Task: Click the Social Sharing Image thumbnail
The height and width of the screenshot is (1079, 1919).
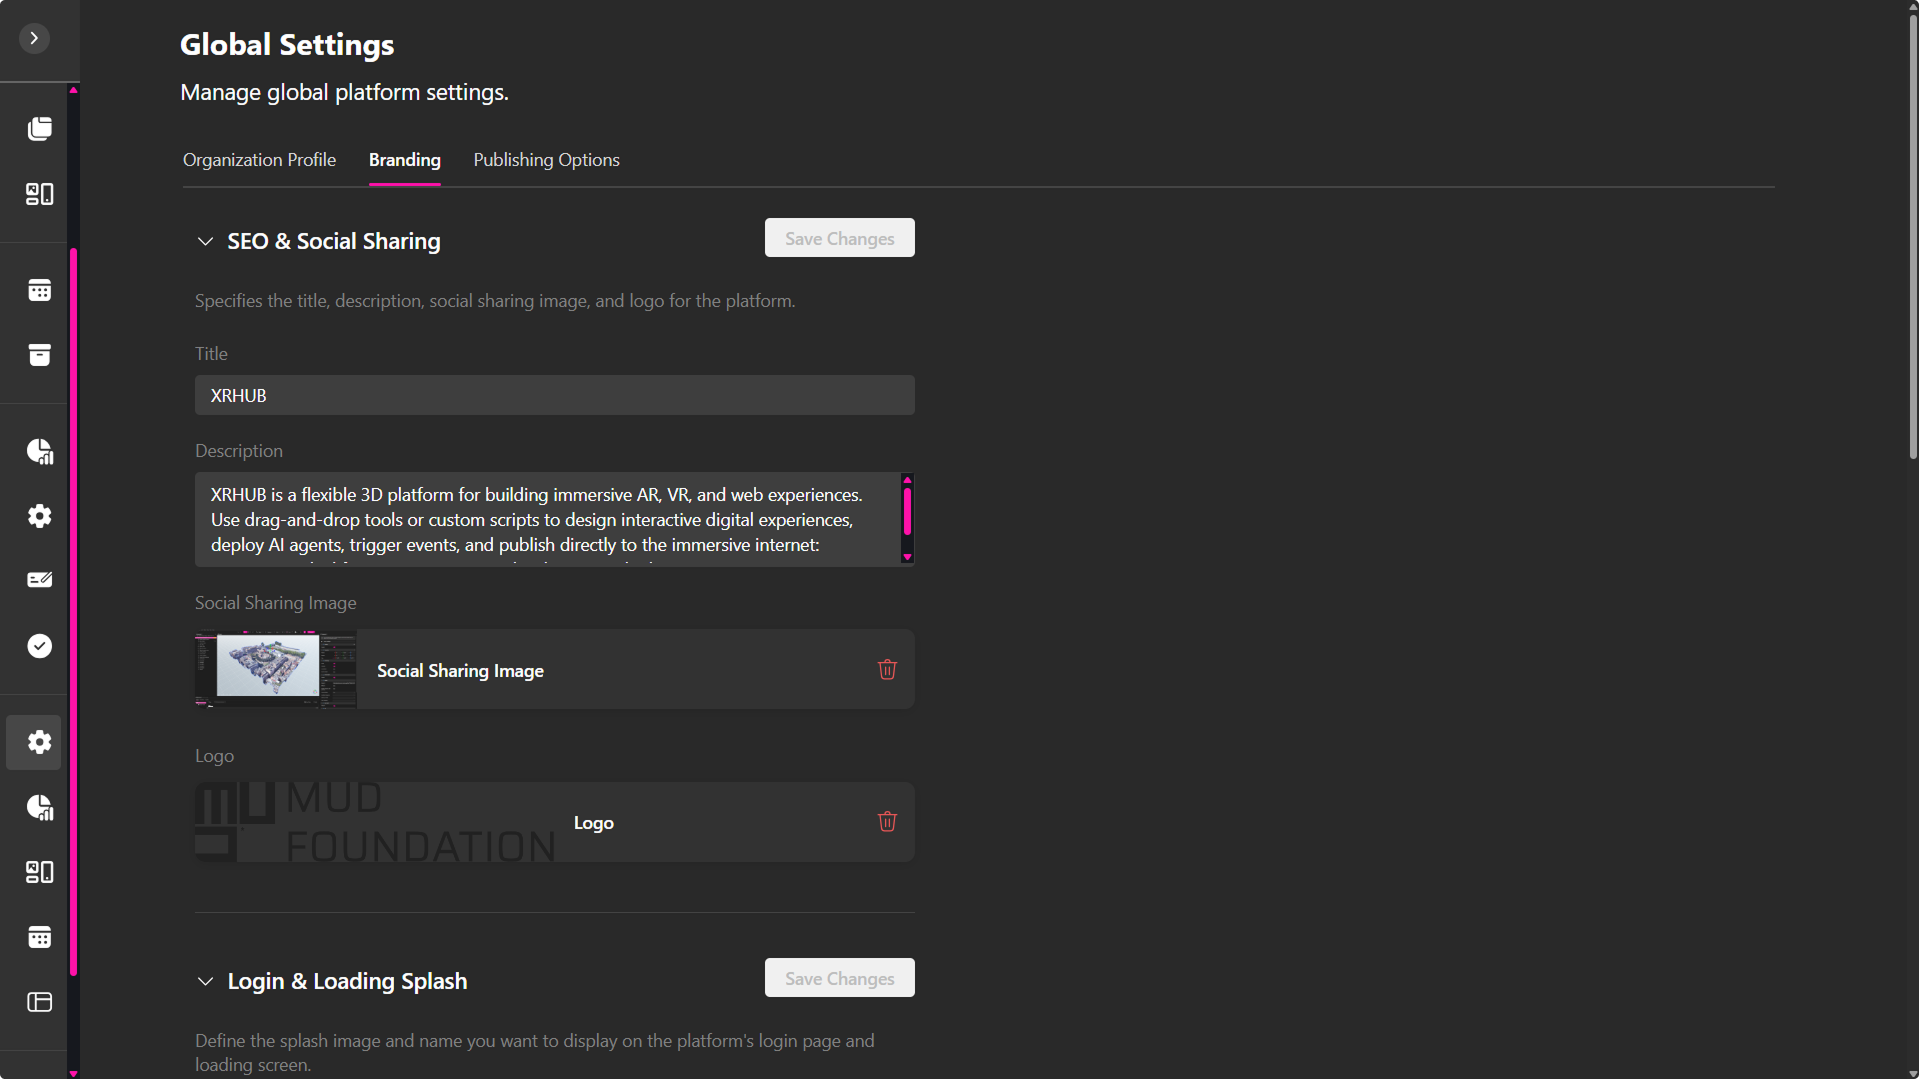Action: tap(276, 669)
